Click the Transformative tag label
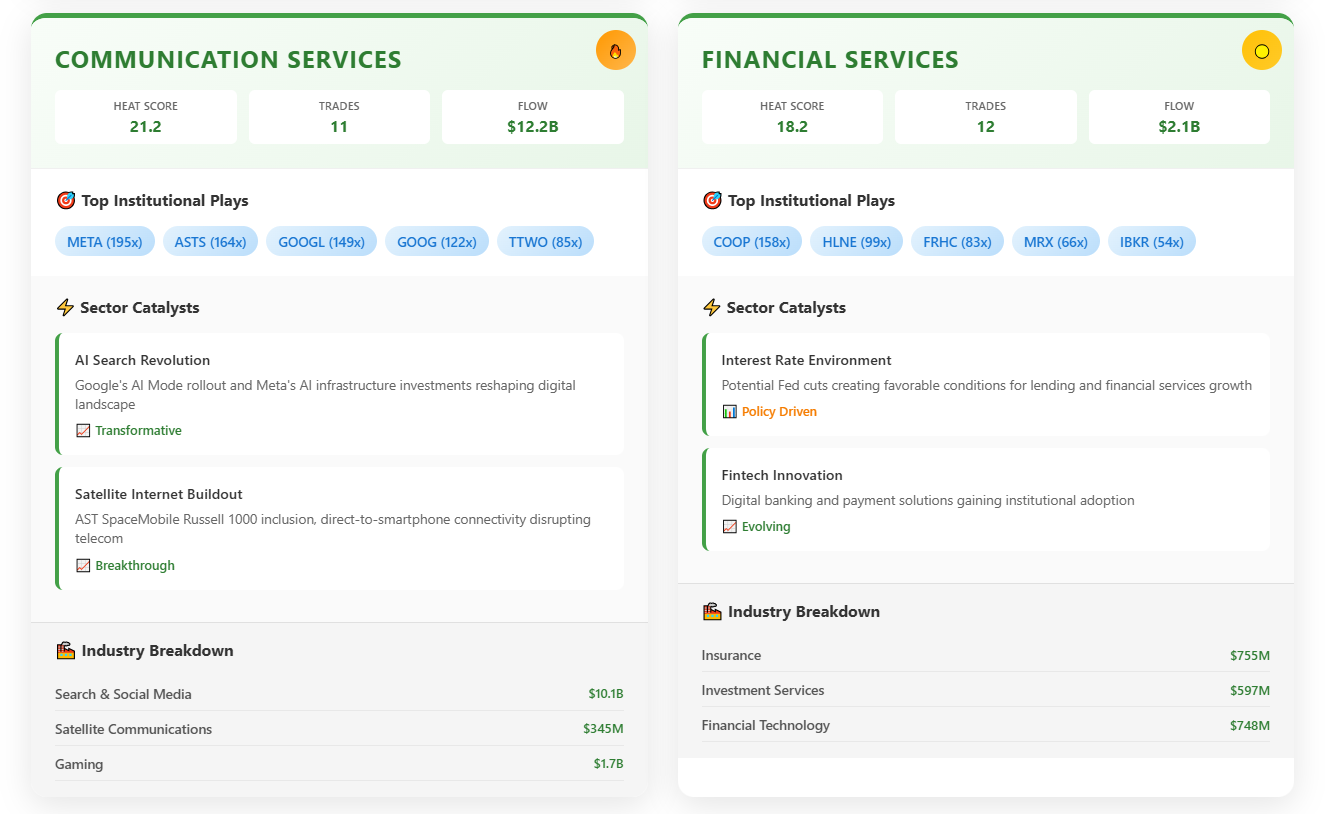This screenshot has height=814, width=1325. point(138,431)
